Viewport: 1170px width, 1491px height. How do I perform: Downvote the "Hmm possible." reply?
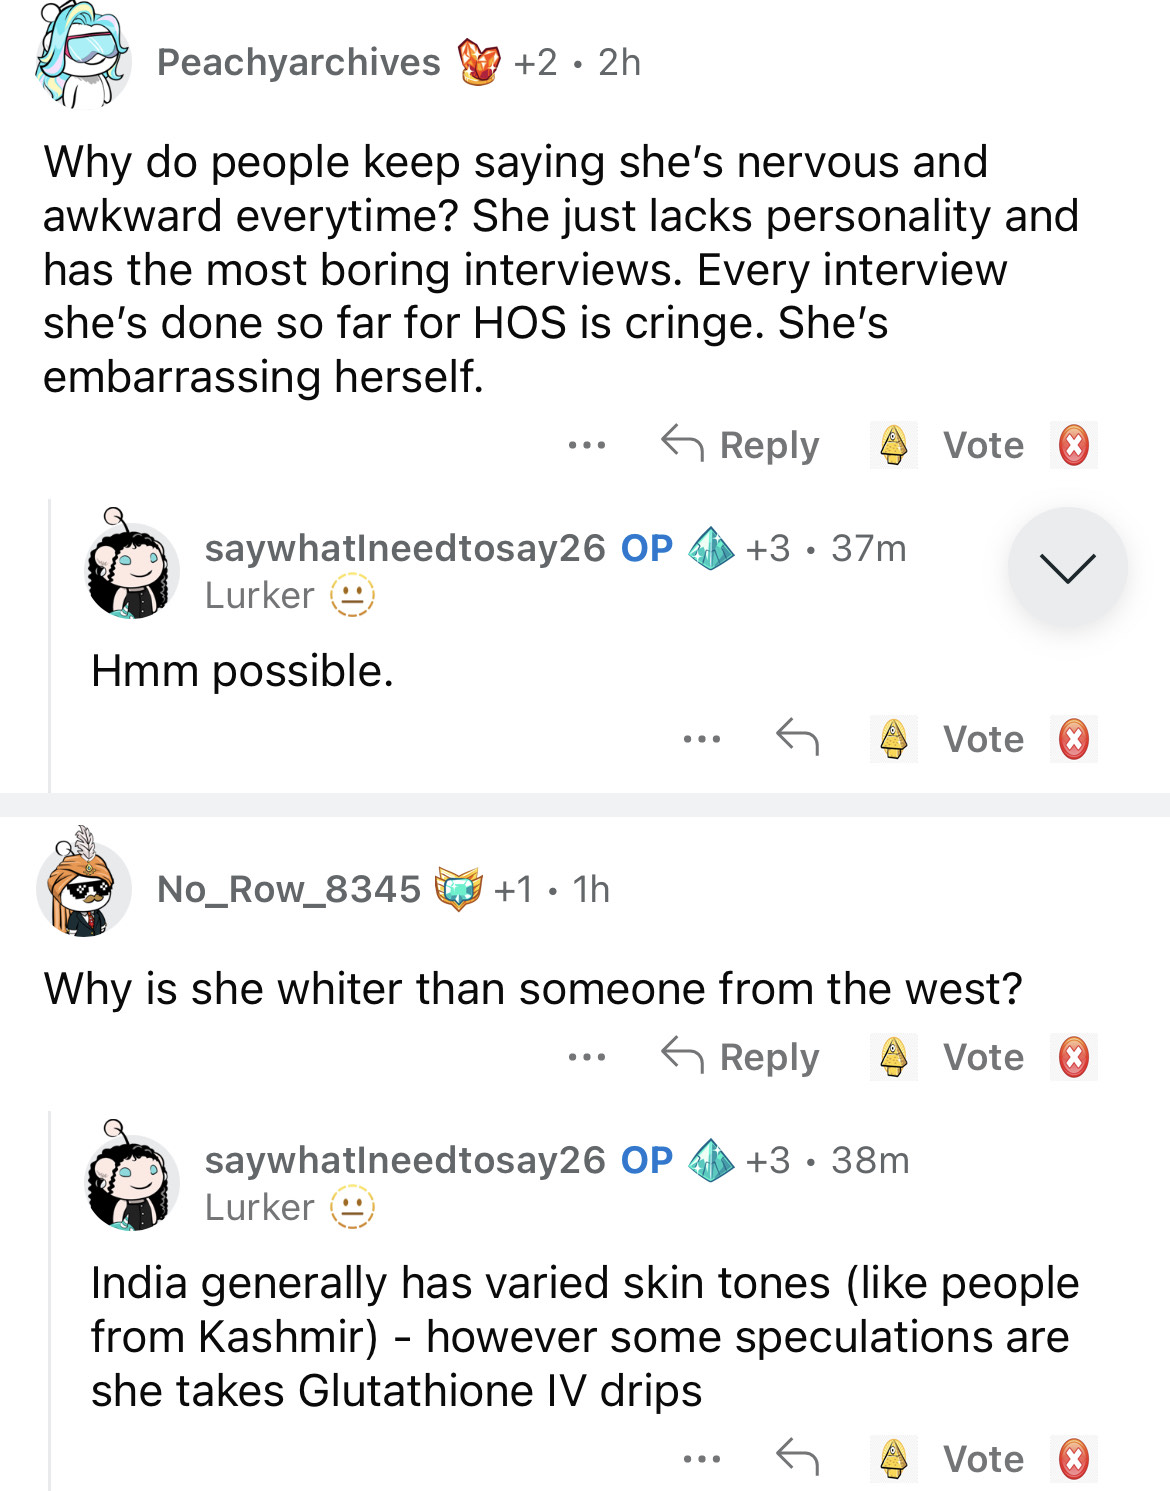click(1074, 739)
